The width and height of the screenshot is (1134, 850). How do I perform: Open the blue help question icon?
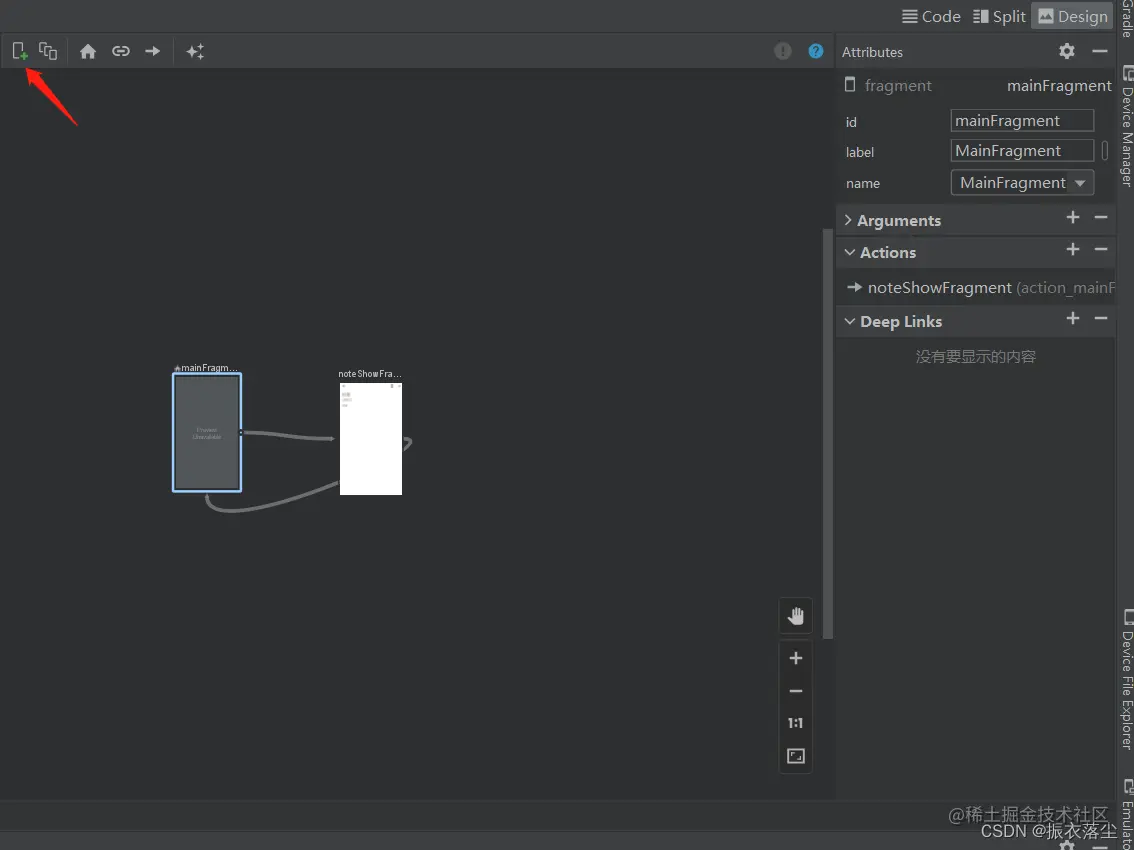pos(816,51)
